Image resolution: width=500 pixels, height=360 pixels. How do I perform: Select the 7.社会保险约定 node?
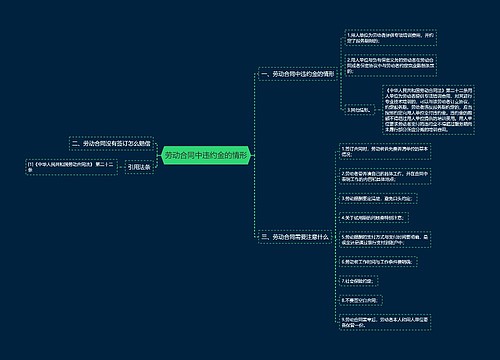tap(358, 281)
